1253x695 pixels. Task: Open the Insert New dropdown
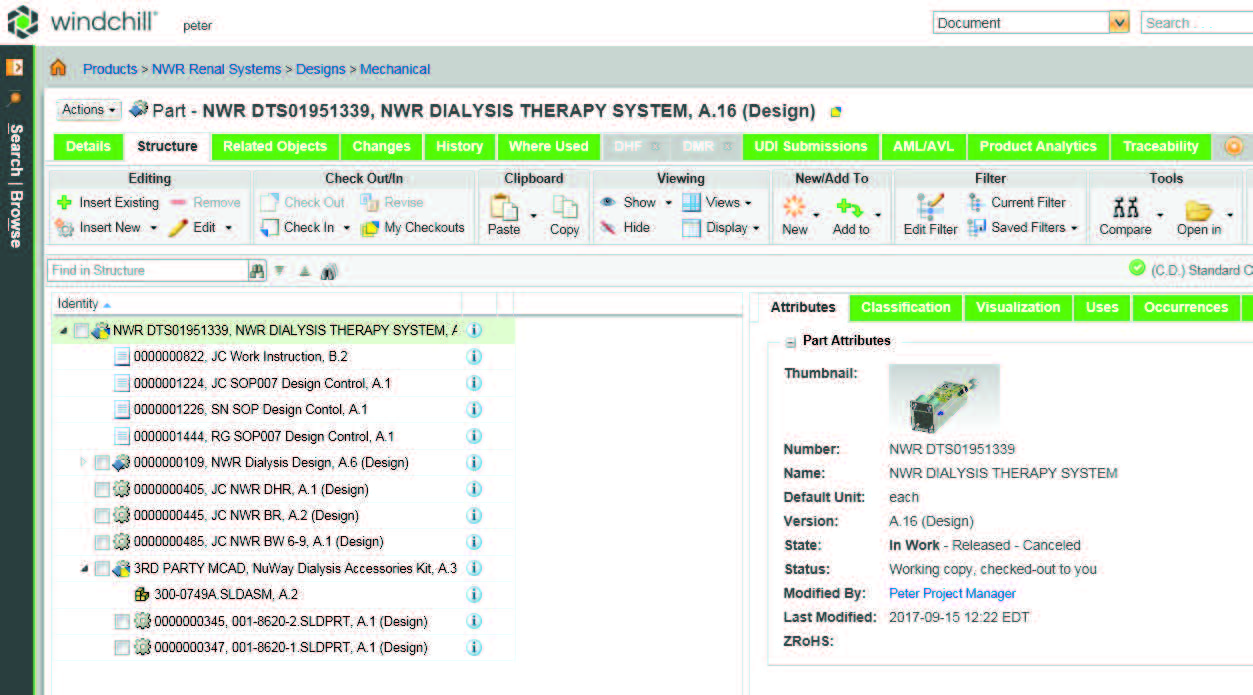[x=153, y=228]
